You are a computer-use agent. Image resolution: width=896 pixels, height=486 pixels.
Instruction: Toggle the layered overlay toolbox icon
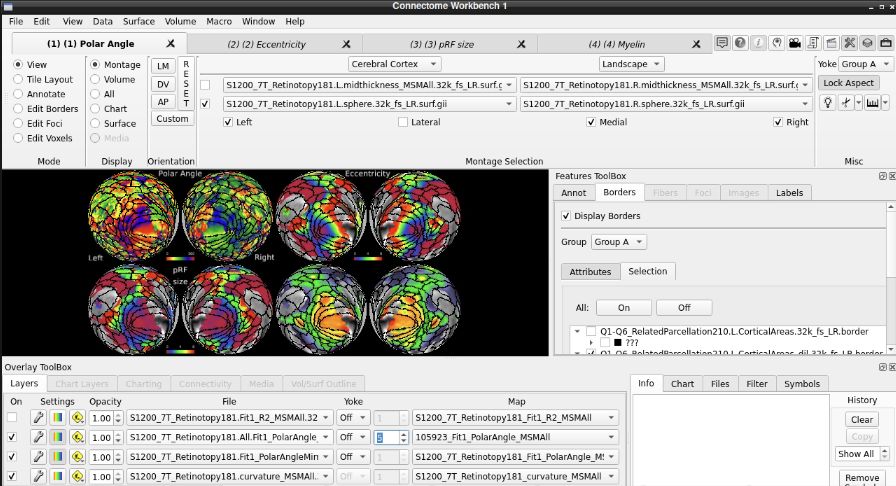point(867,43)
